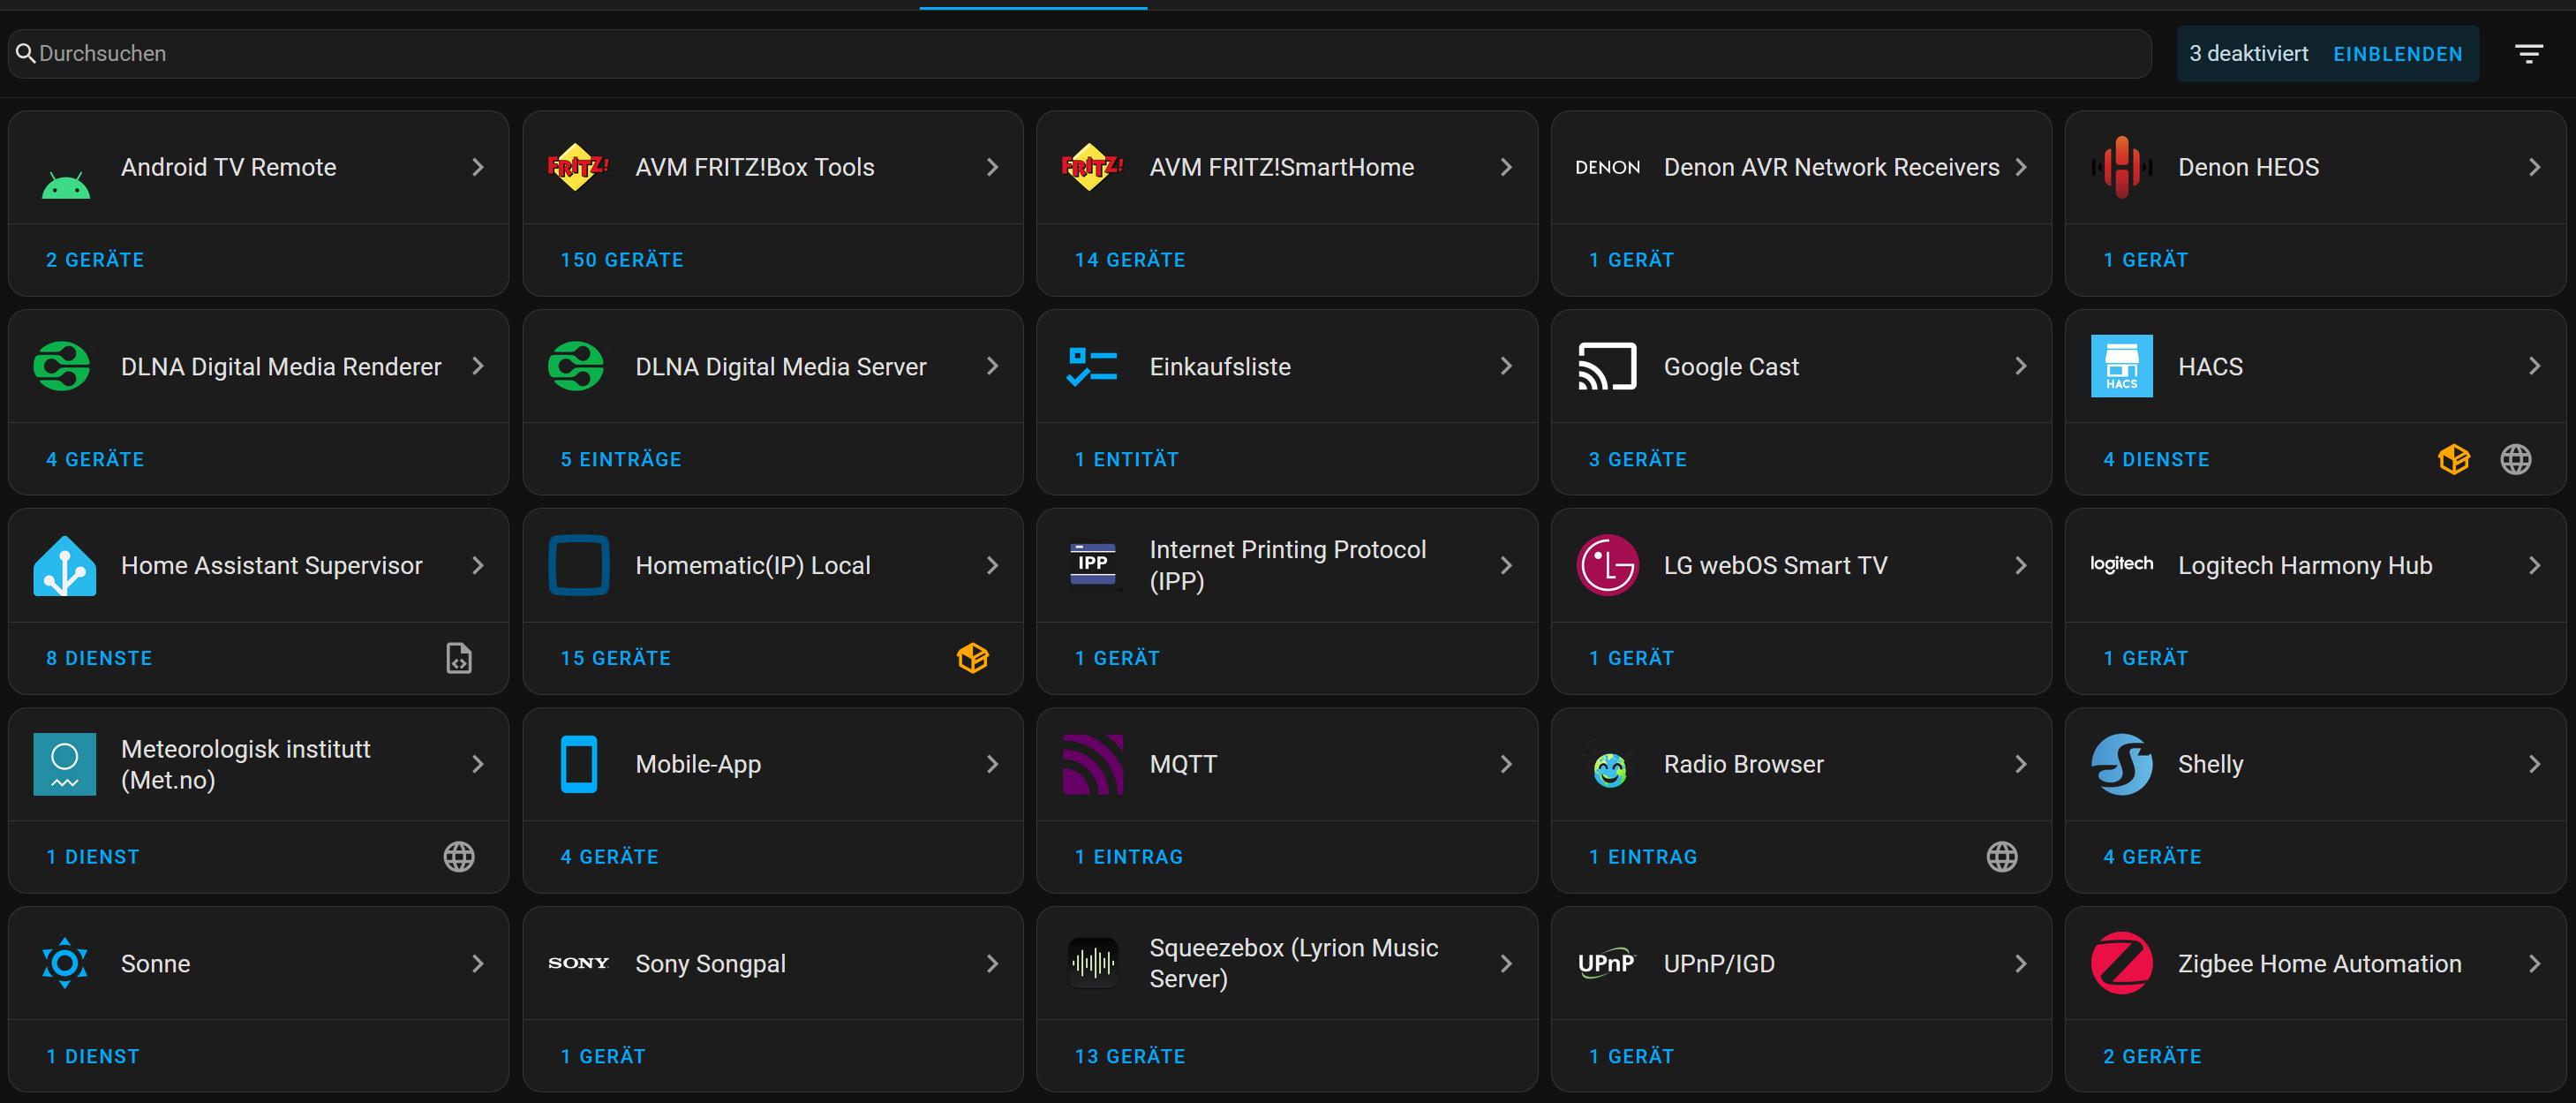Open the 150 GERÄTE link

[x=621, y=260]
